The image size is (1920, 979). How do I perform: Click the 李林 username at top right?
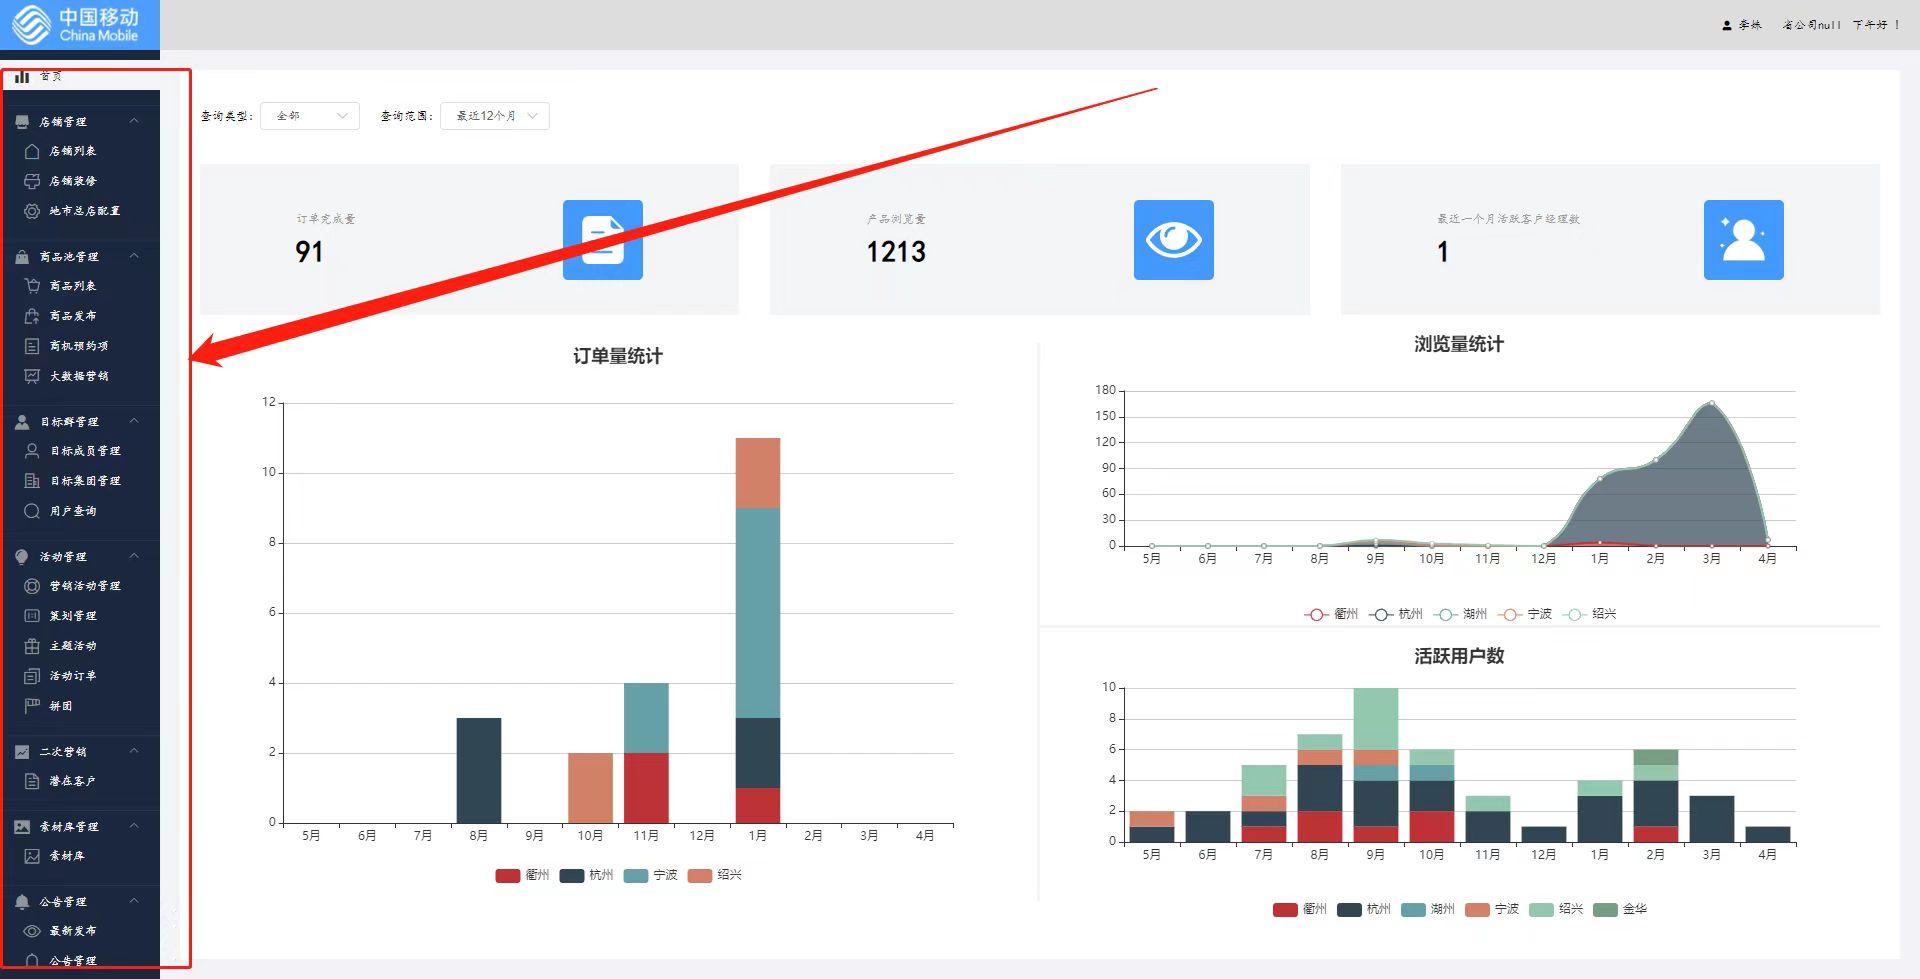pos(1750,25)
